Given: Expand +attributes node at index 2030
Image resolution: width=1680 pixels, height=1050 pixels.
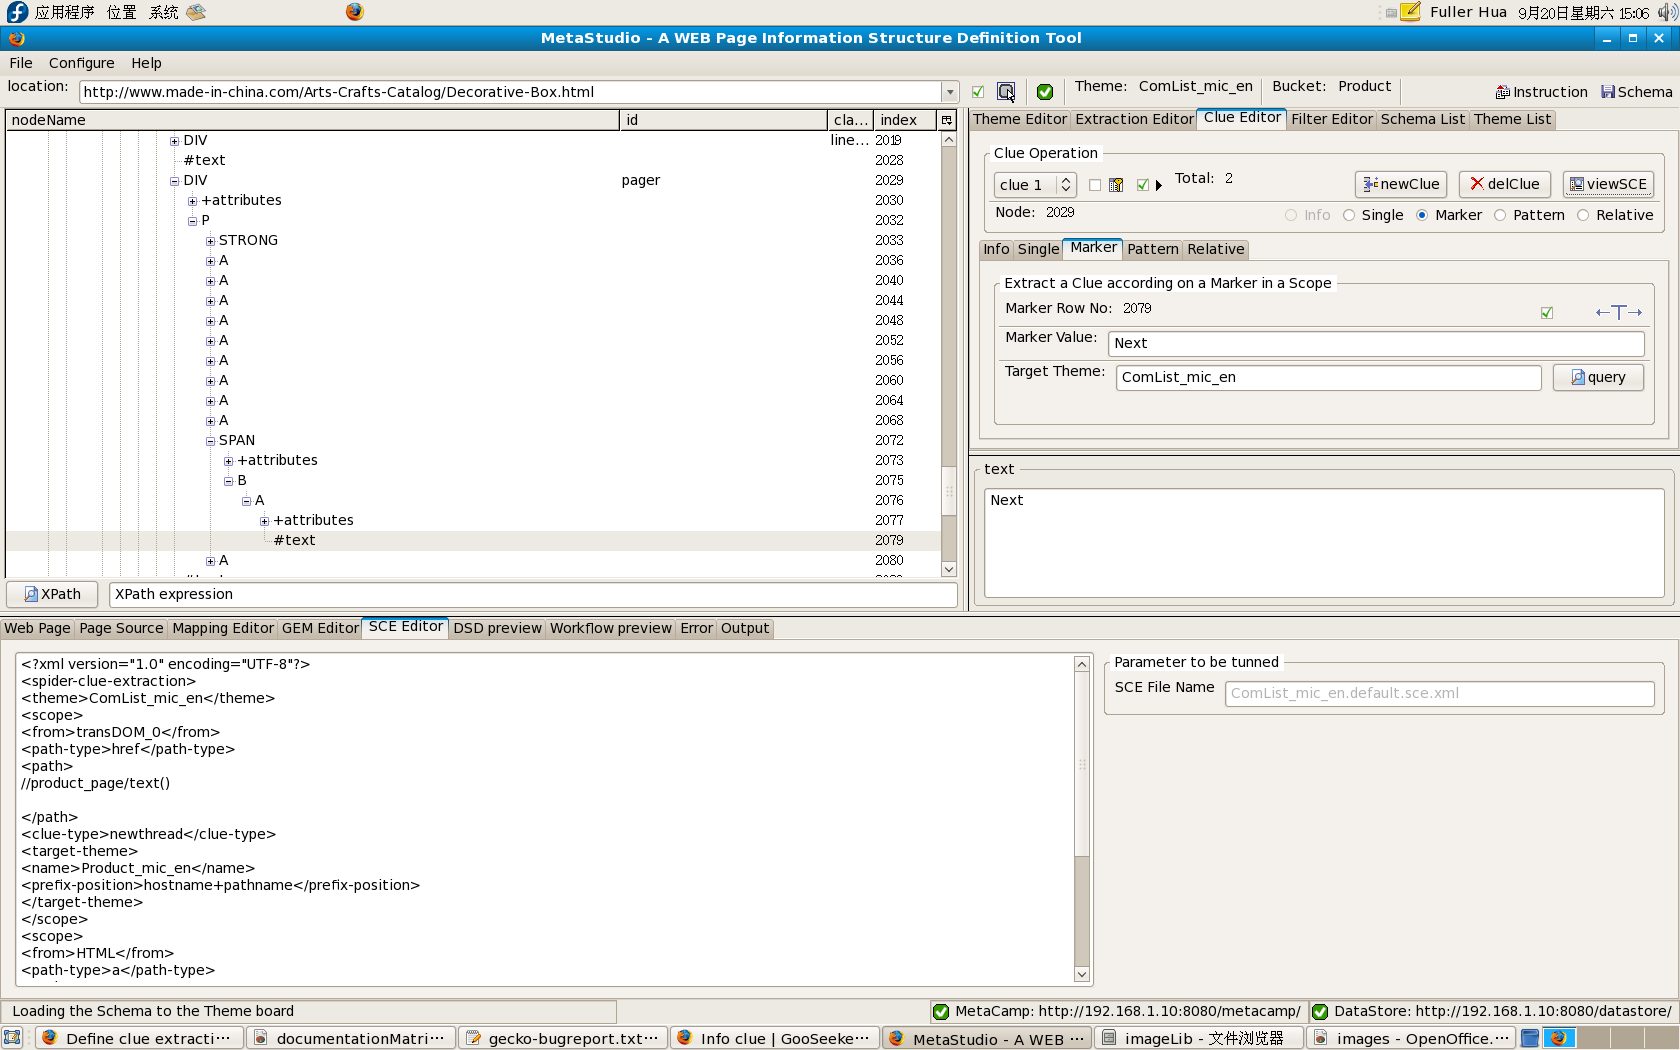Looking at the screenshot, I should [x=192, y=201].
